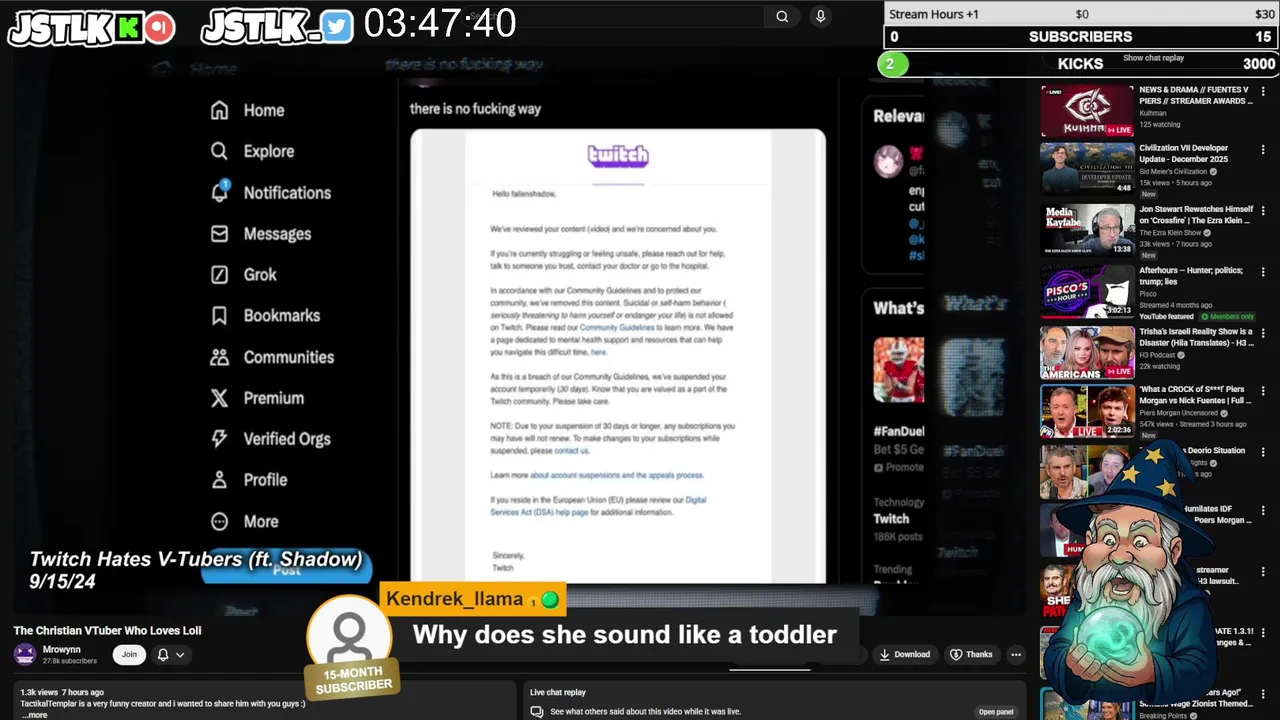Expand the description with '...more'
The height and width of the screenshot is (720, 1280).
35,715
